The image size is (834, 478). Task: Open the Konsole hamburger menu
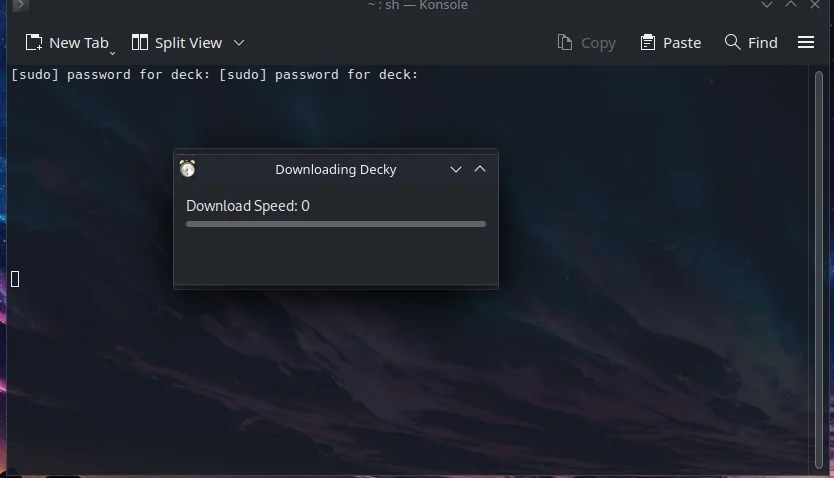806,43
